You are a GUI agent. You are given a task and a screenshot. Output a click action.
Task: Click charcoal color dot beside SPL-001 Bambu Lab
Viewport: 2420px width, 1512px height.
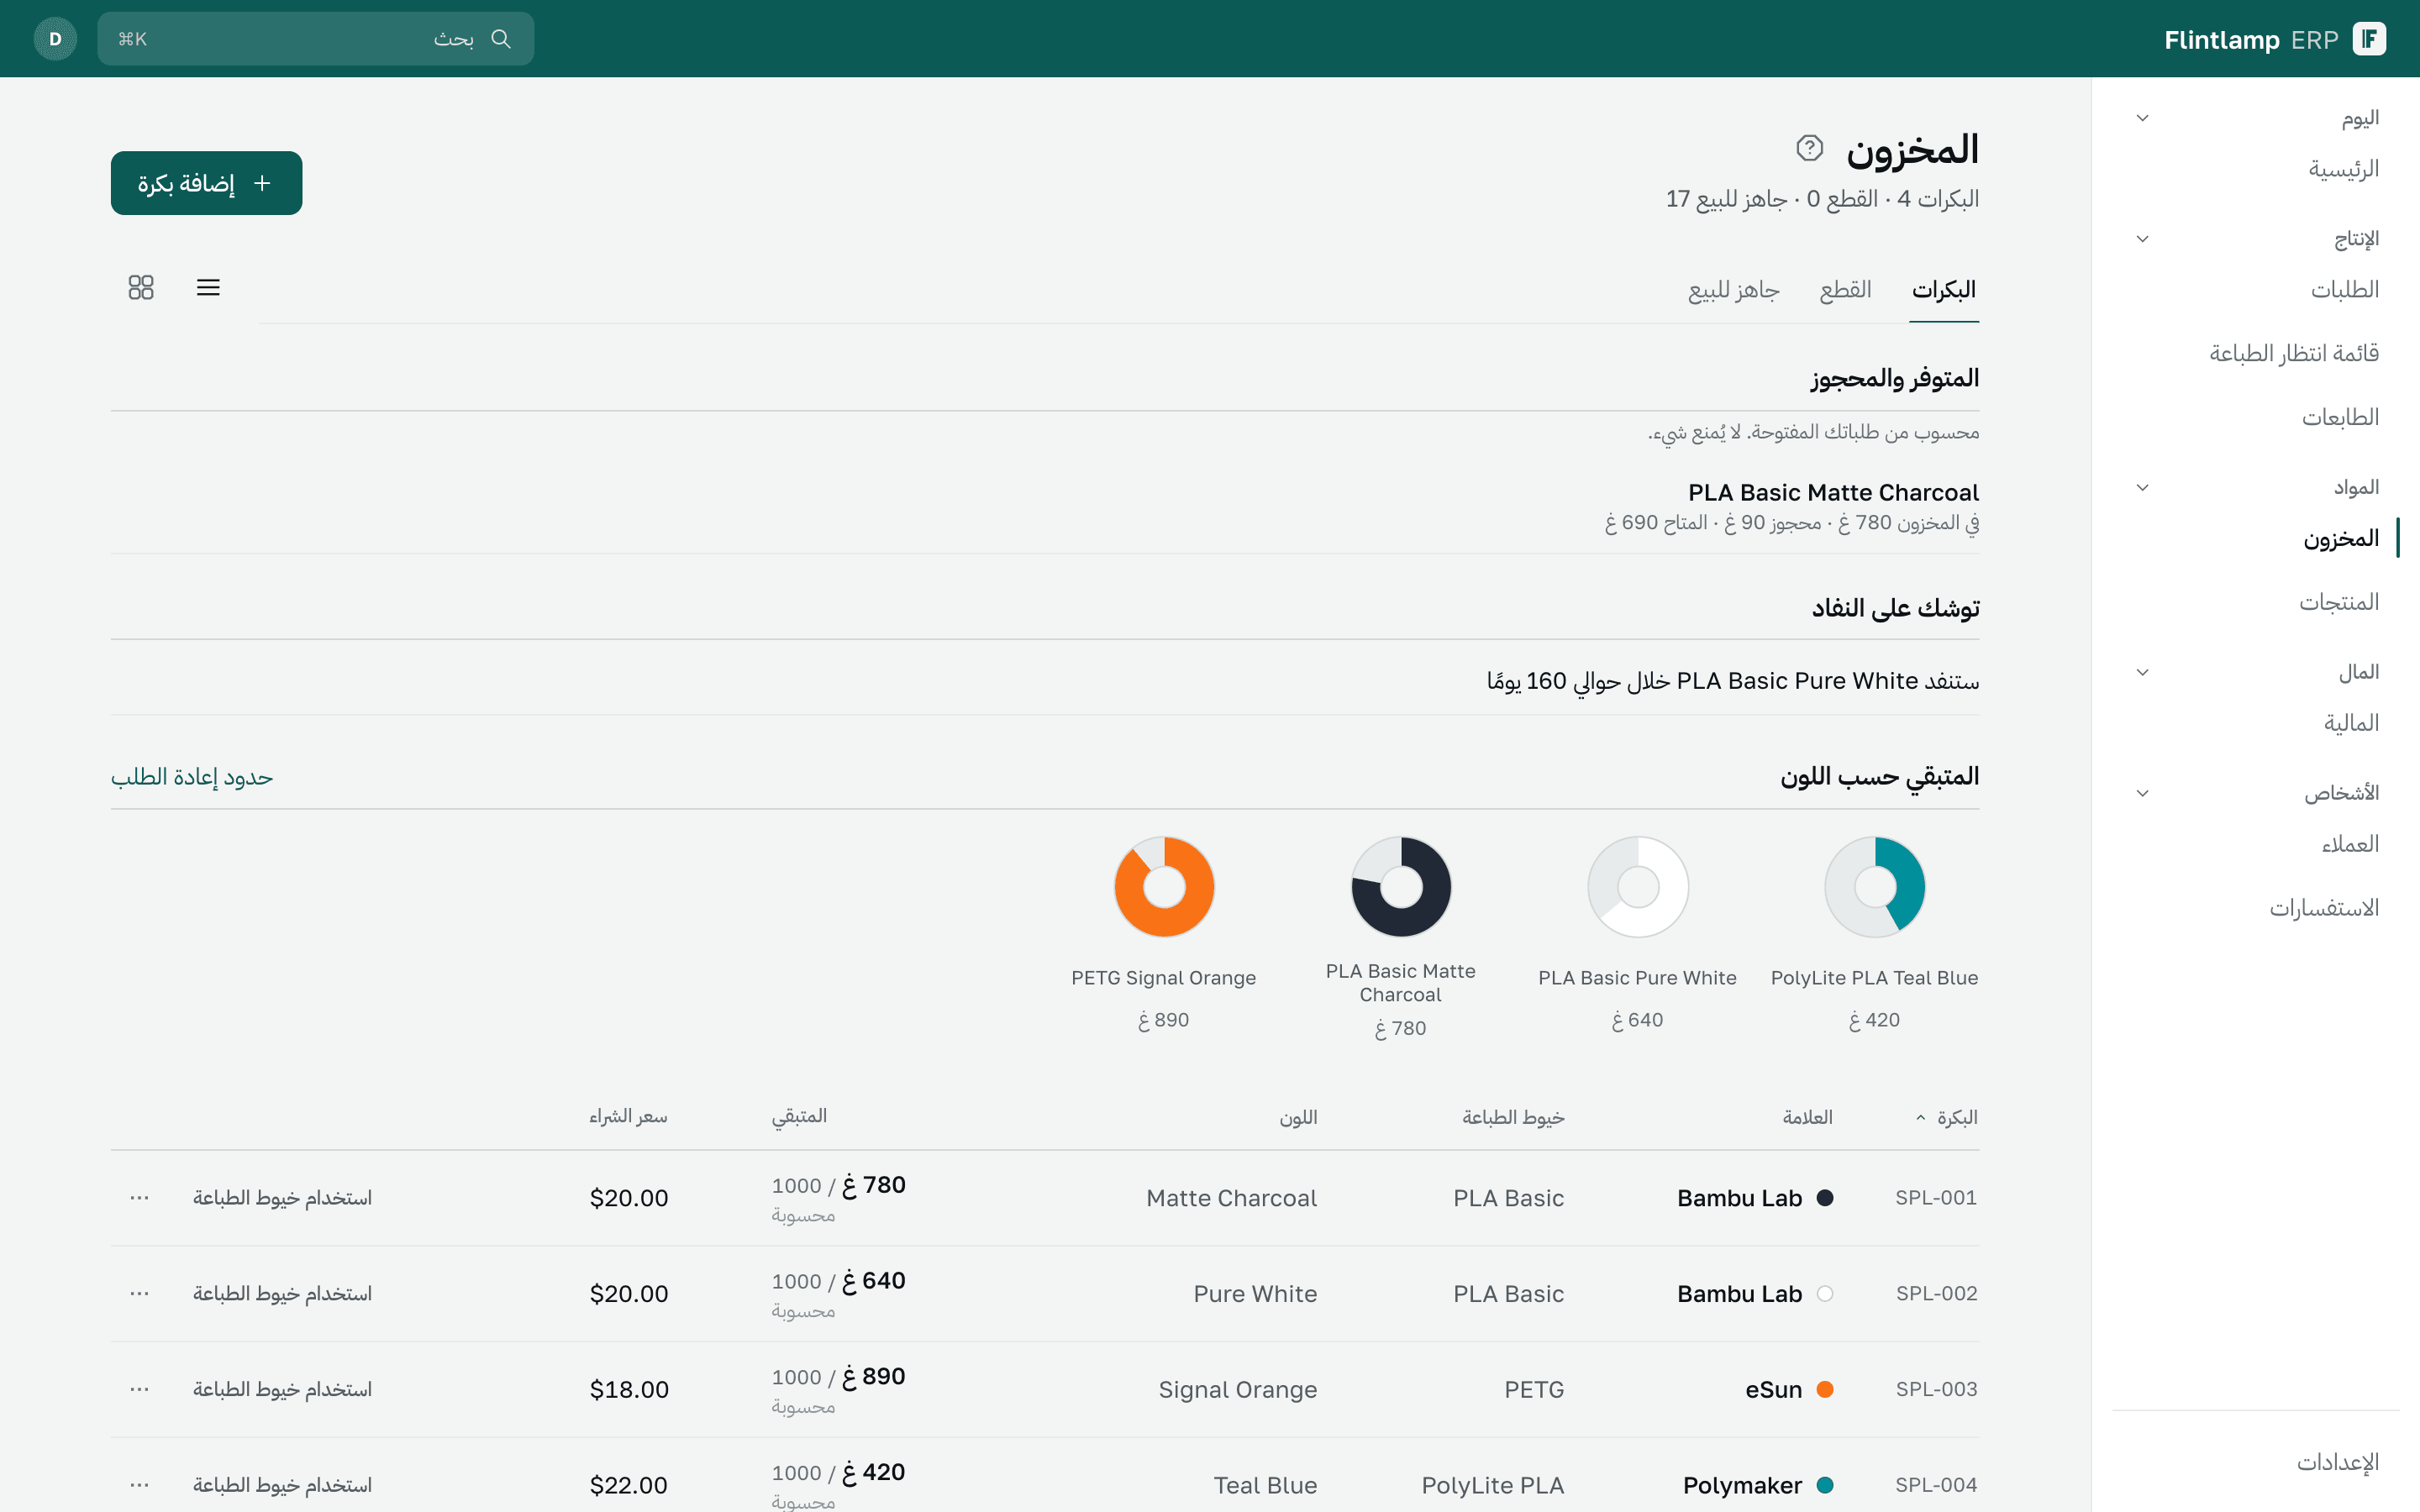pyautogui.click(x=1825, y=1198)
